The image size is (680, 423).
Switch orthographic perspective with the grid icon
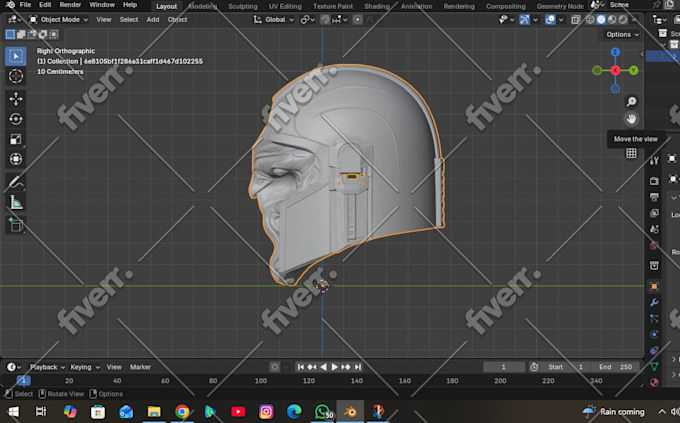(631, 153)
